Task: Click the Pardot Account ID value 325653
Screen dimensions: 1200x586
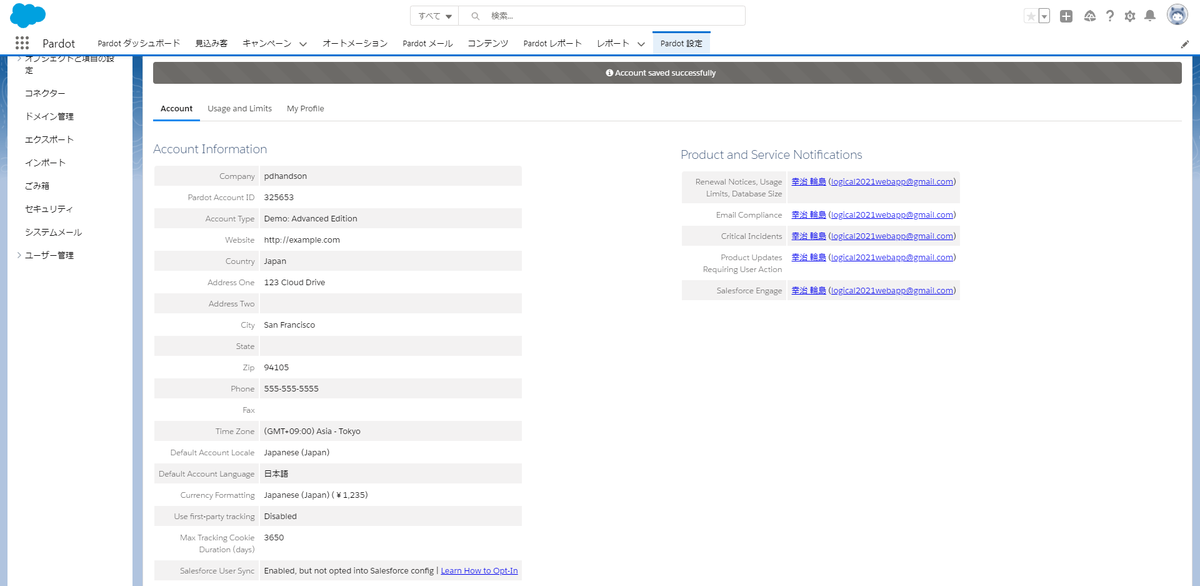Action: click(279, 197)
